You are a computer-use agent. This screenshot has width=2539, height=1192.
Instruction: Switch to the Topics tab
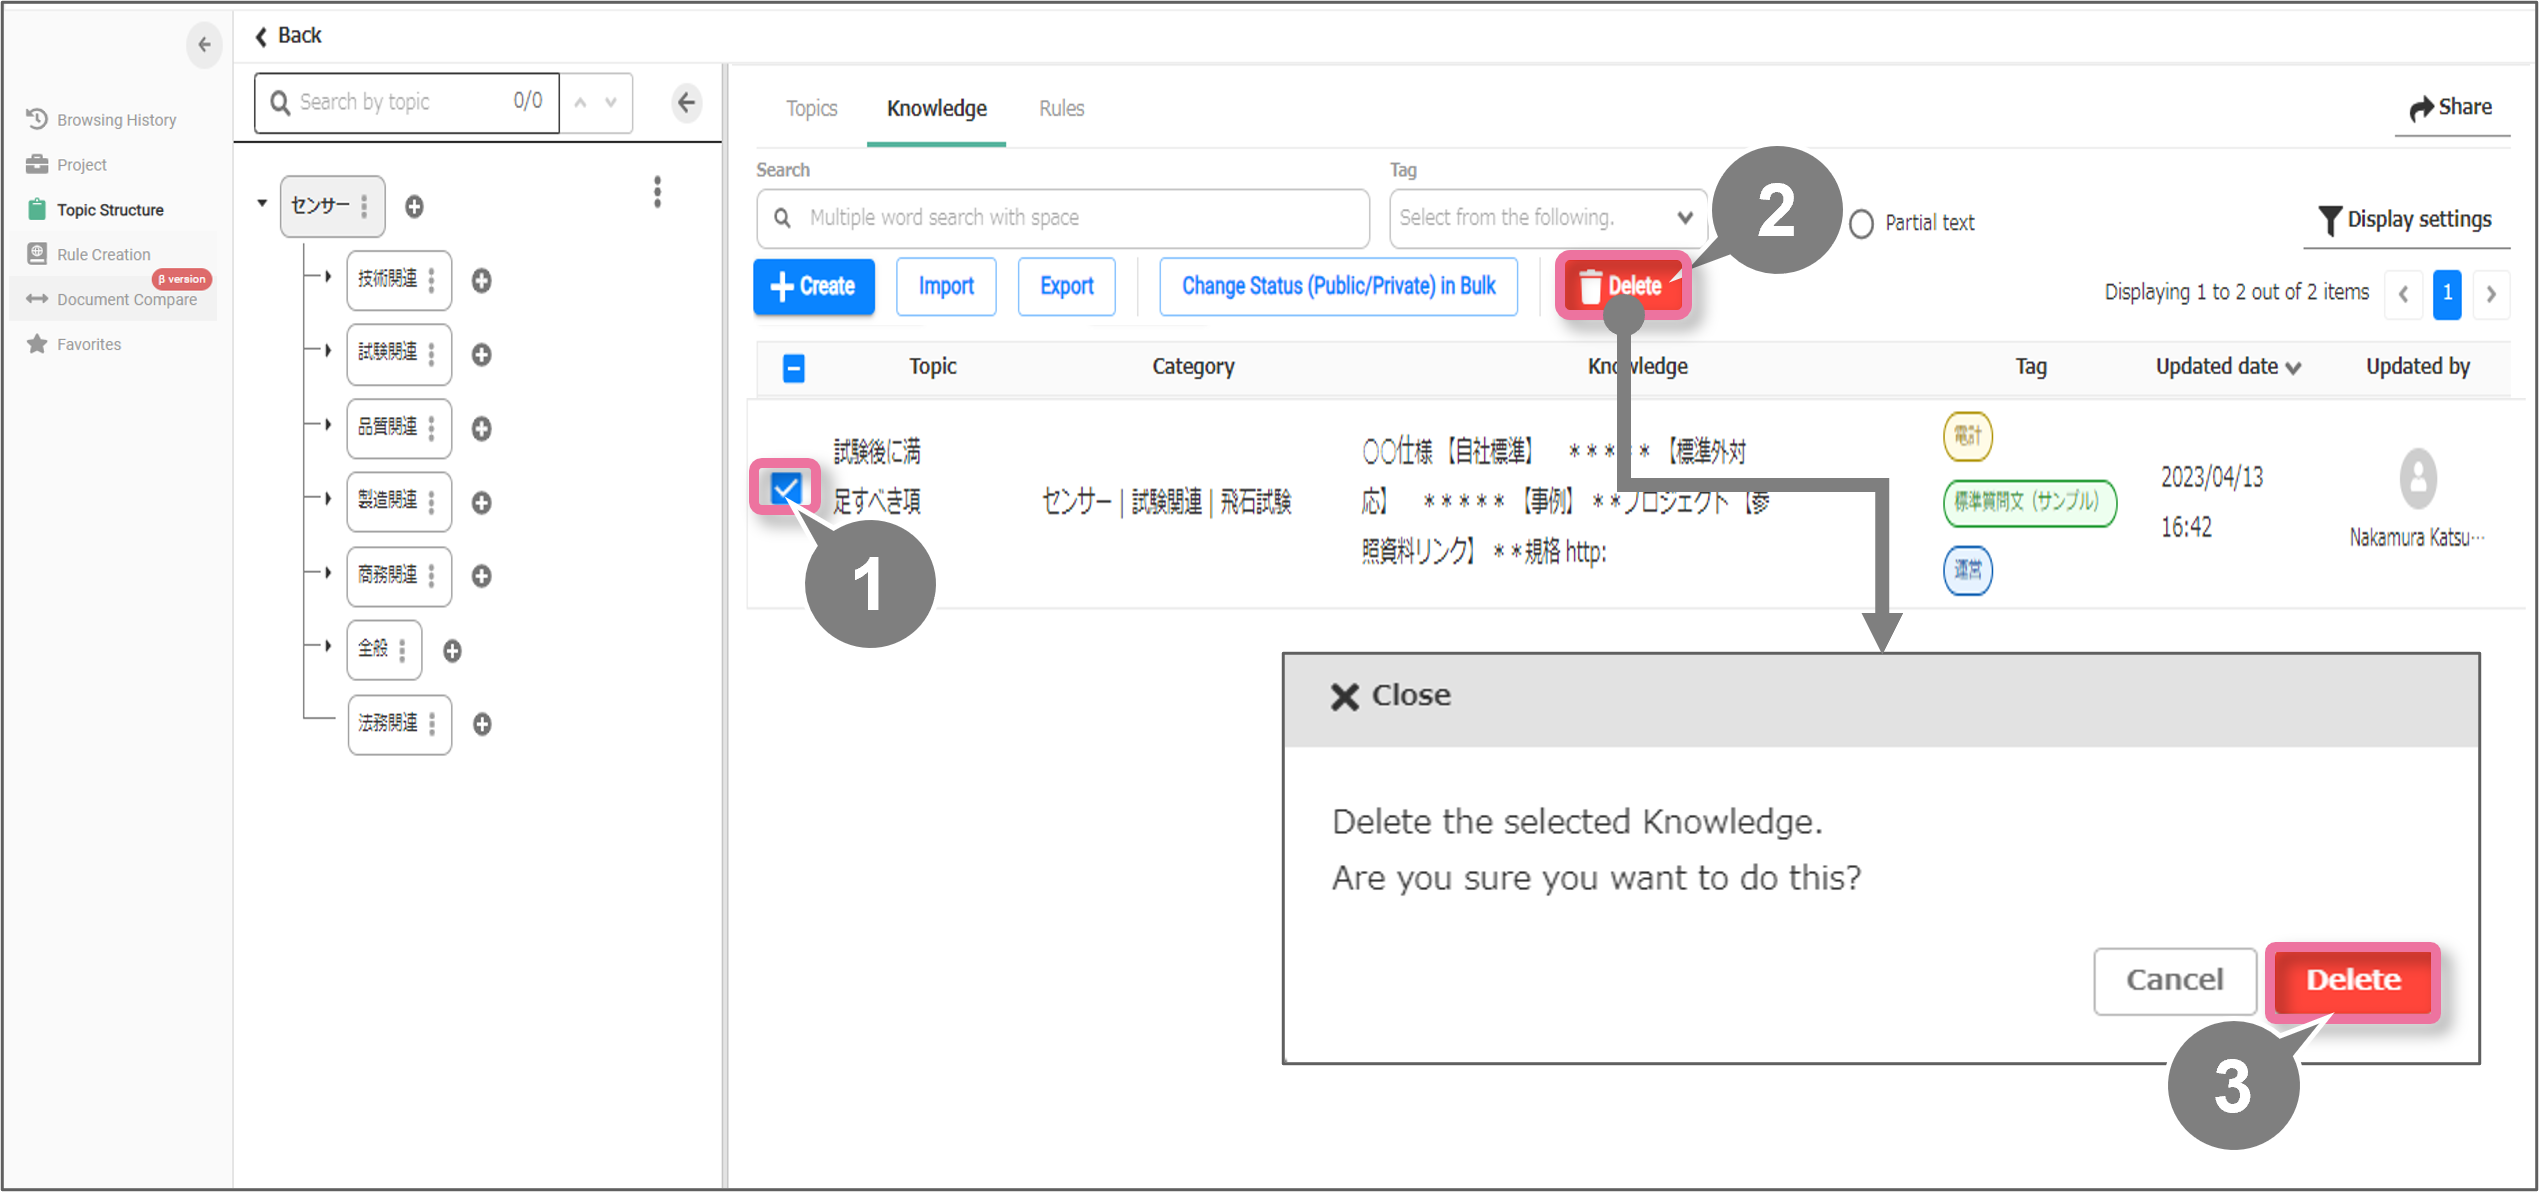[x=811, y=108]
